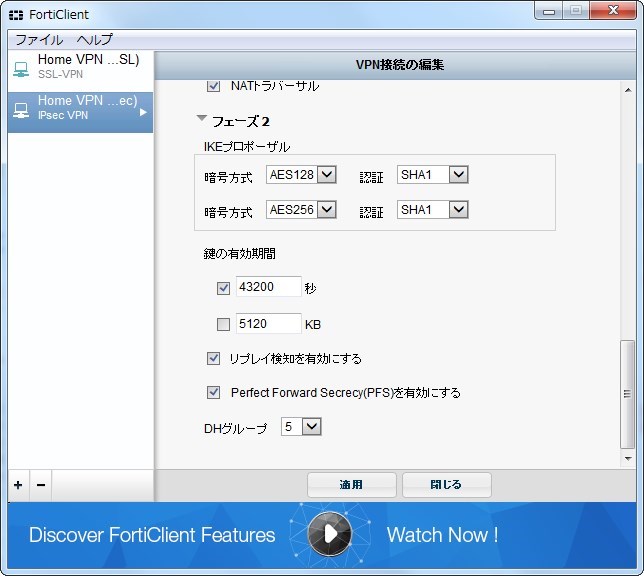Click the FortiClient logo in the title bar
The width and height of the screenshot is (644, 576).
click(x=16, y=15)
